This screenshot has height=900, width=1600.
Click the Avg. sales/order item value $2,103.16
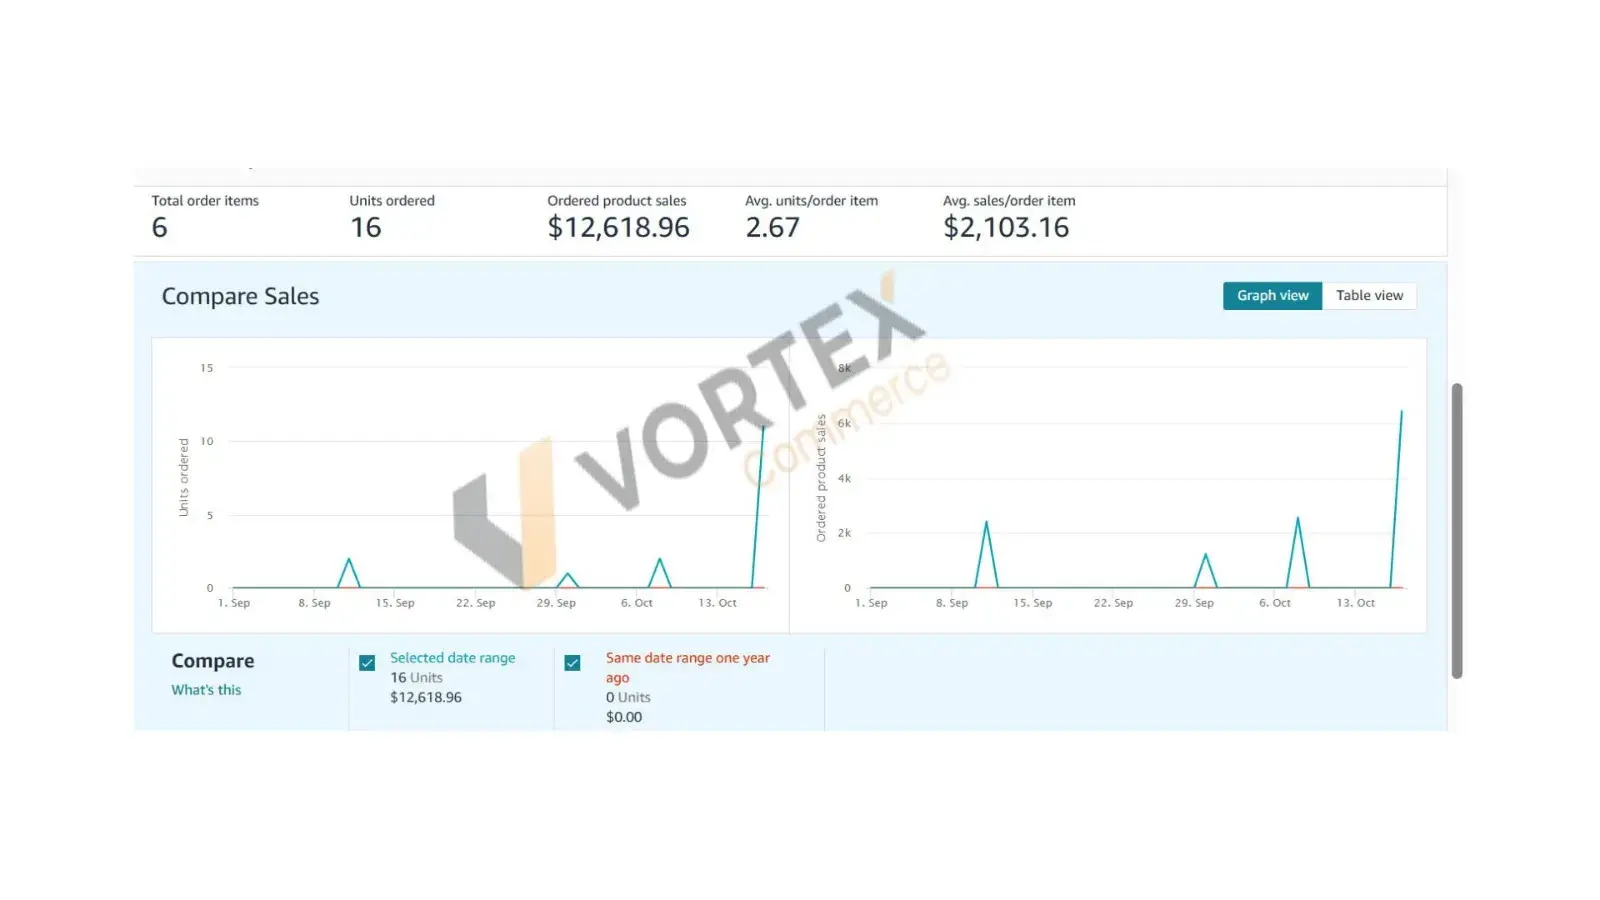tap(1006, 228)
